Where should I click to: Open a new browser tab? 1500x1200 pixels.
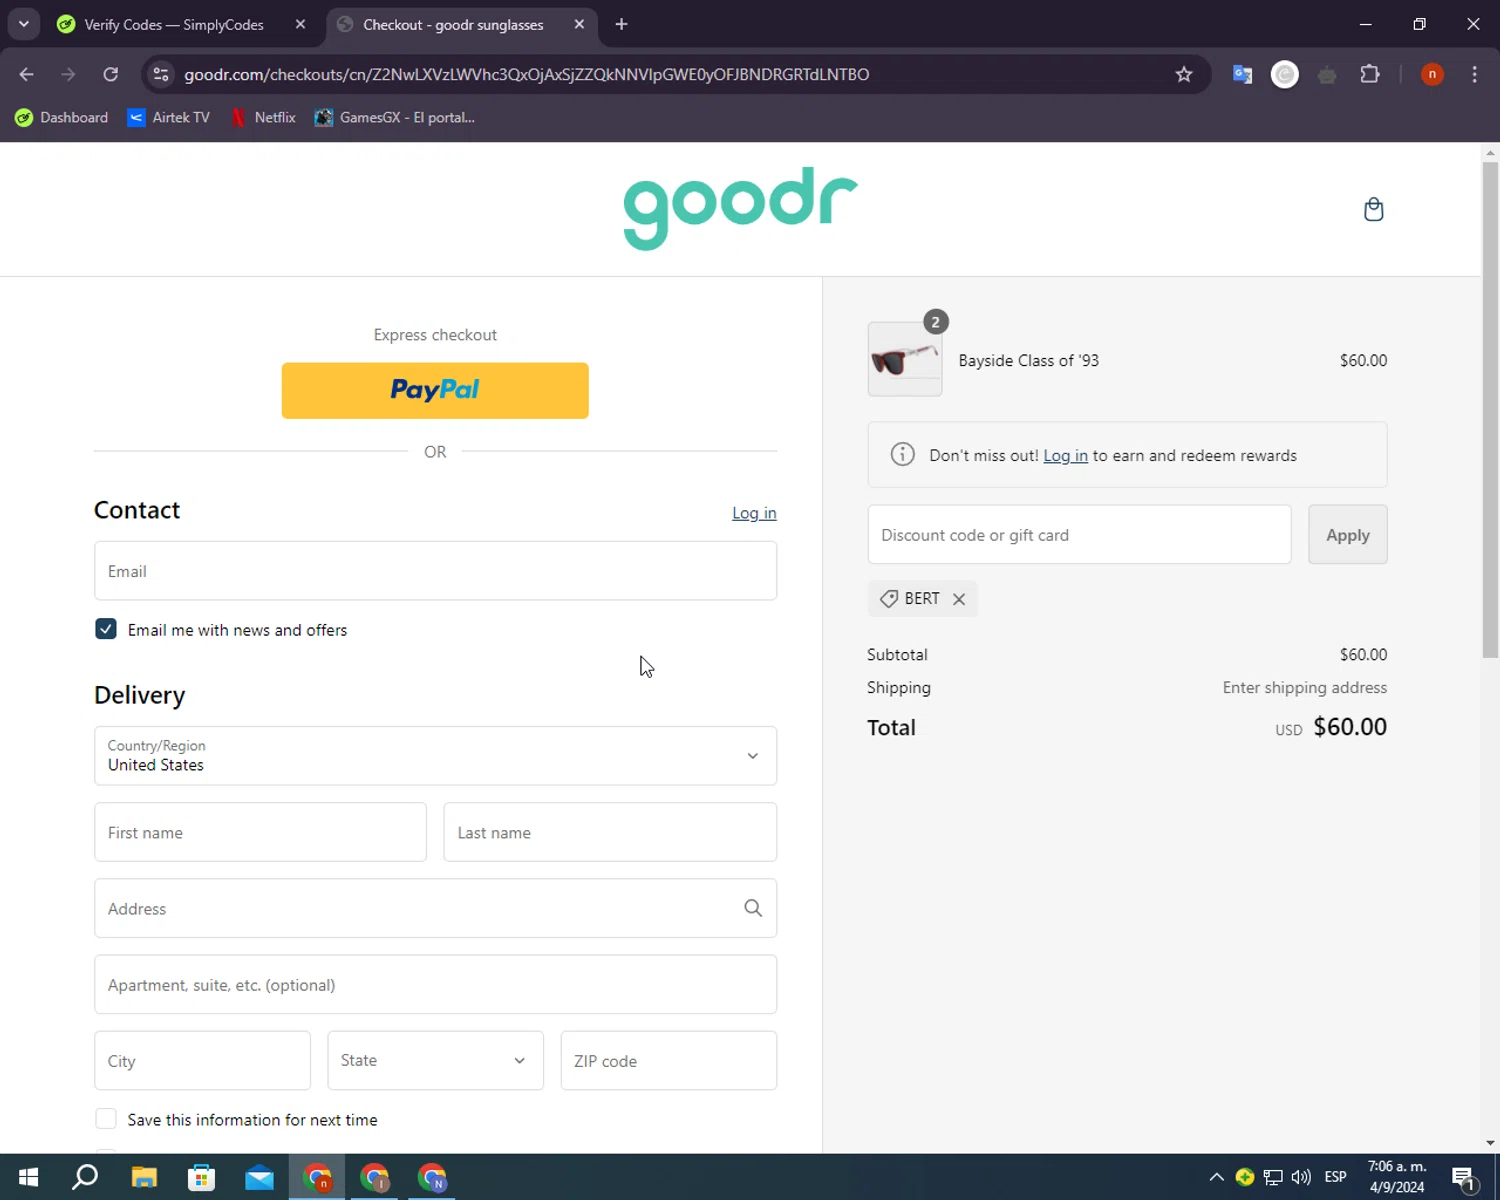point(621,24)
